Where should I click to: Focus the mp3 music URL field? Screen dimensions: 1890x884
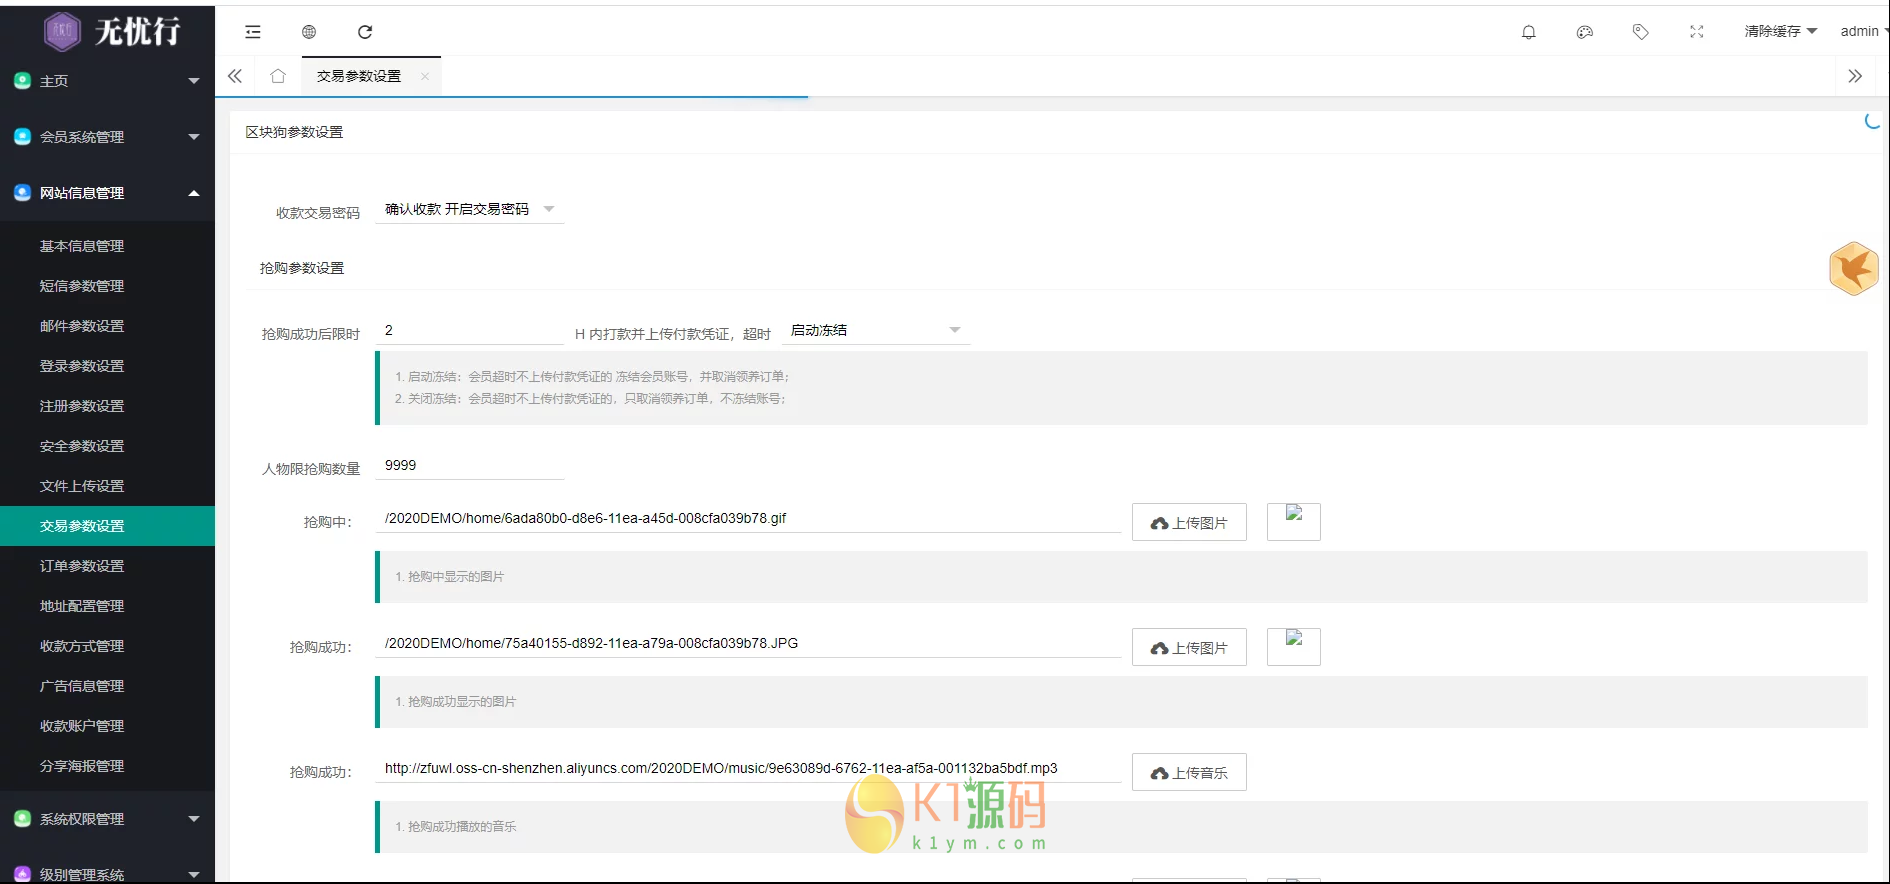(x=748, y=768)
